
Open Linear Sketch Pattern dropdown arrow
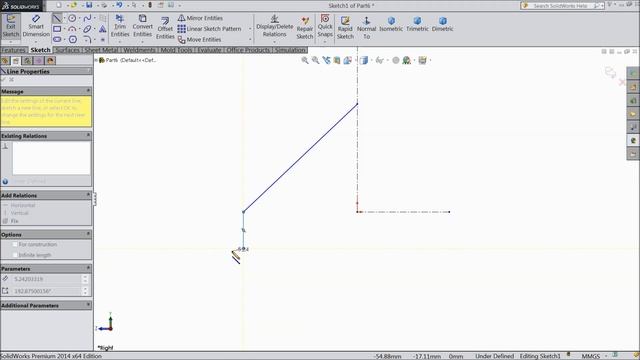click(250, 29)
